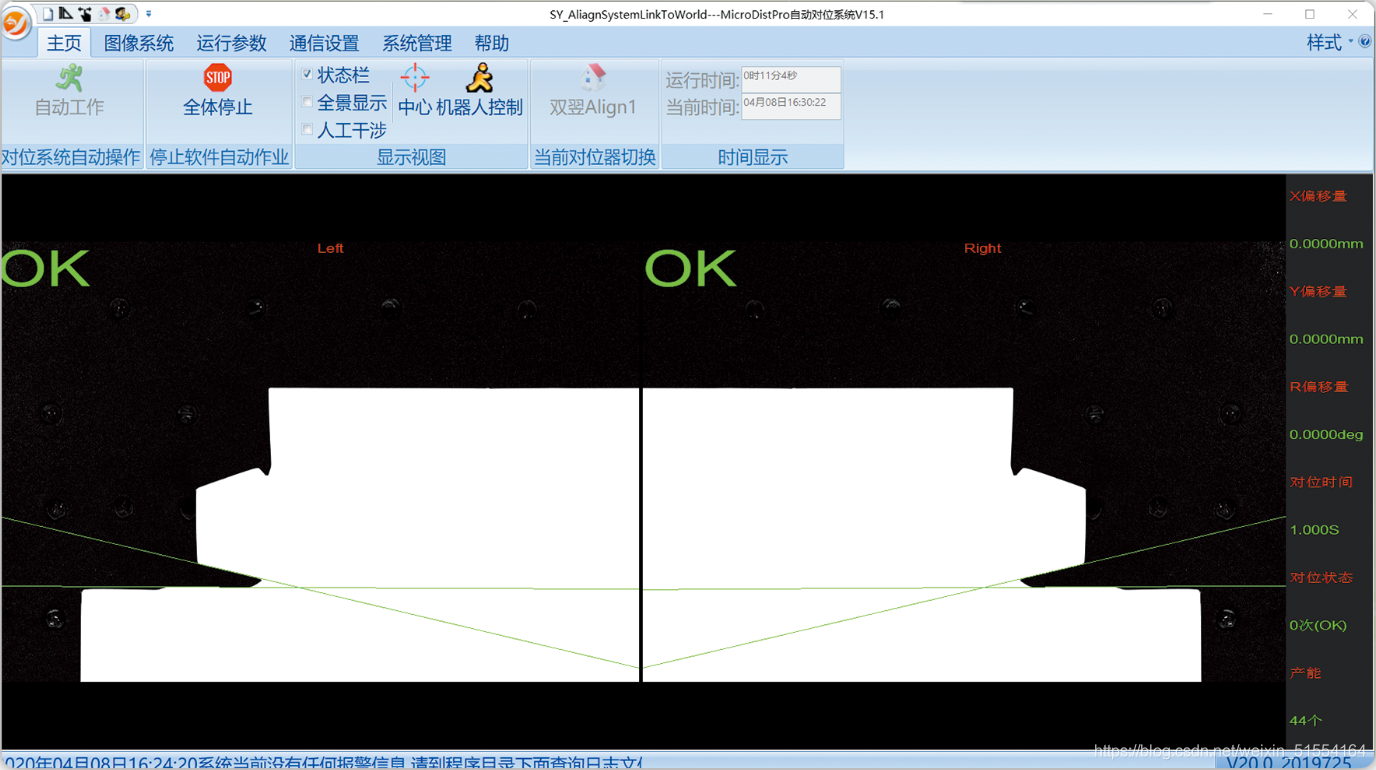Click the 当前时间 text field
The image size is (1376, 770).
tap(791, 106)
